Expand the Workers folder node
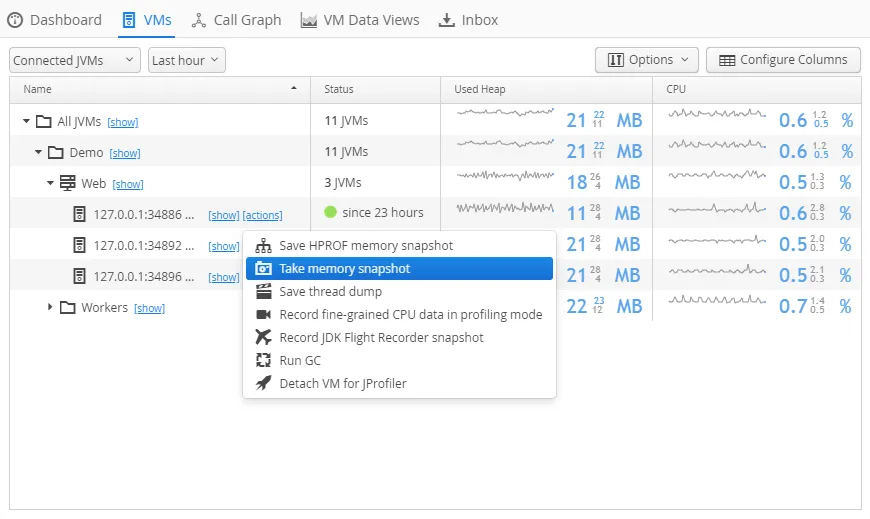Screen dimensions: 870x519 pyautogui.click(x=50, y=307)
